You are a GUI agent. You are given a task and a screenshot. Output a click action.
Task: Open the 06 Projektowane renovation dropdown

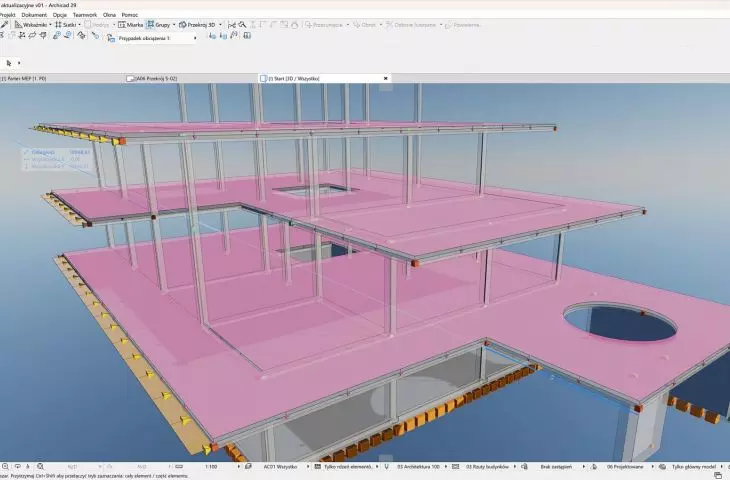(x=629, y=466)
